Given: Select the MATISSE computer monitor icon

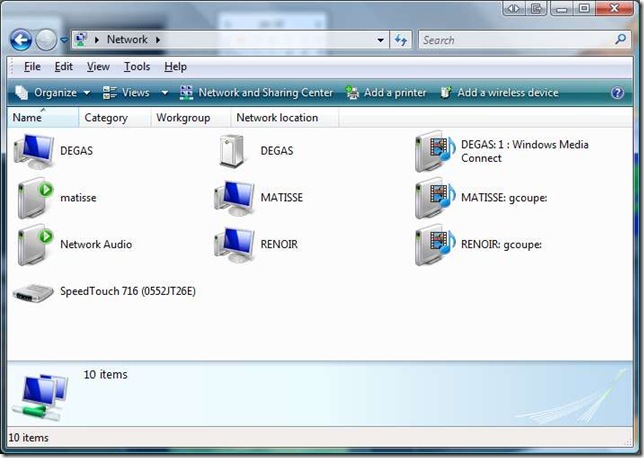Looking at the screenshot, I should coord(234,198).
